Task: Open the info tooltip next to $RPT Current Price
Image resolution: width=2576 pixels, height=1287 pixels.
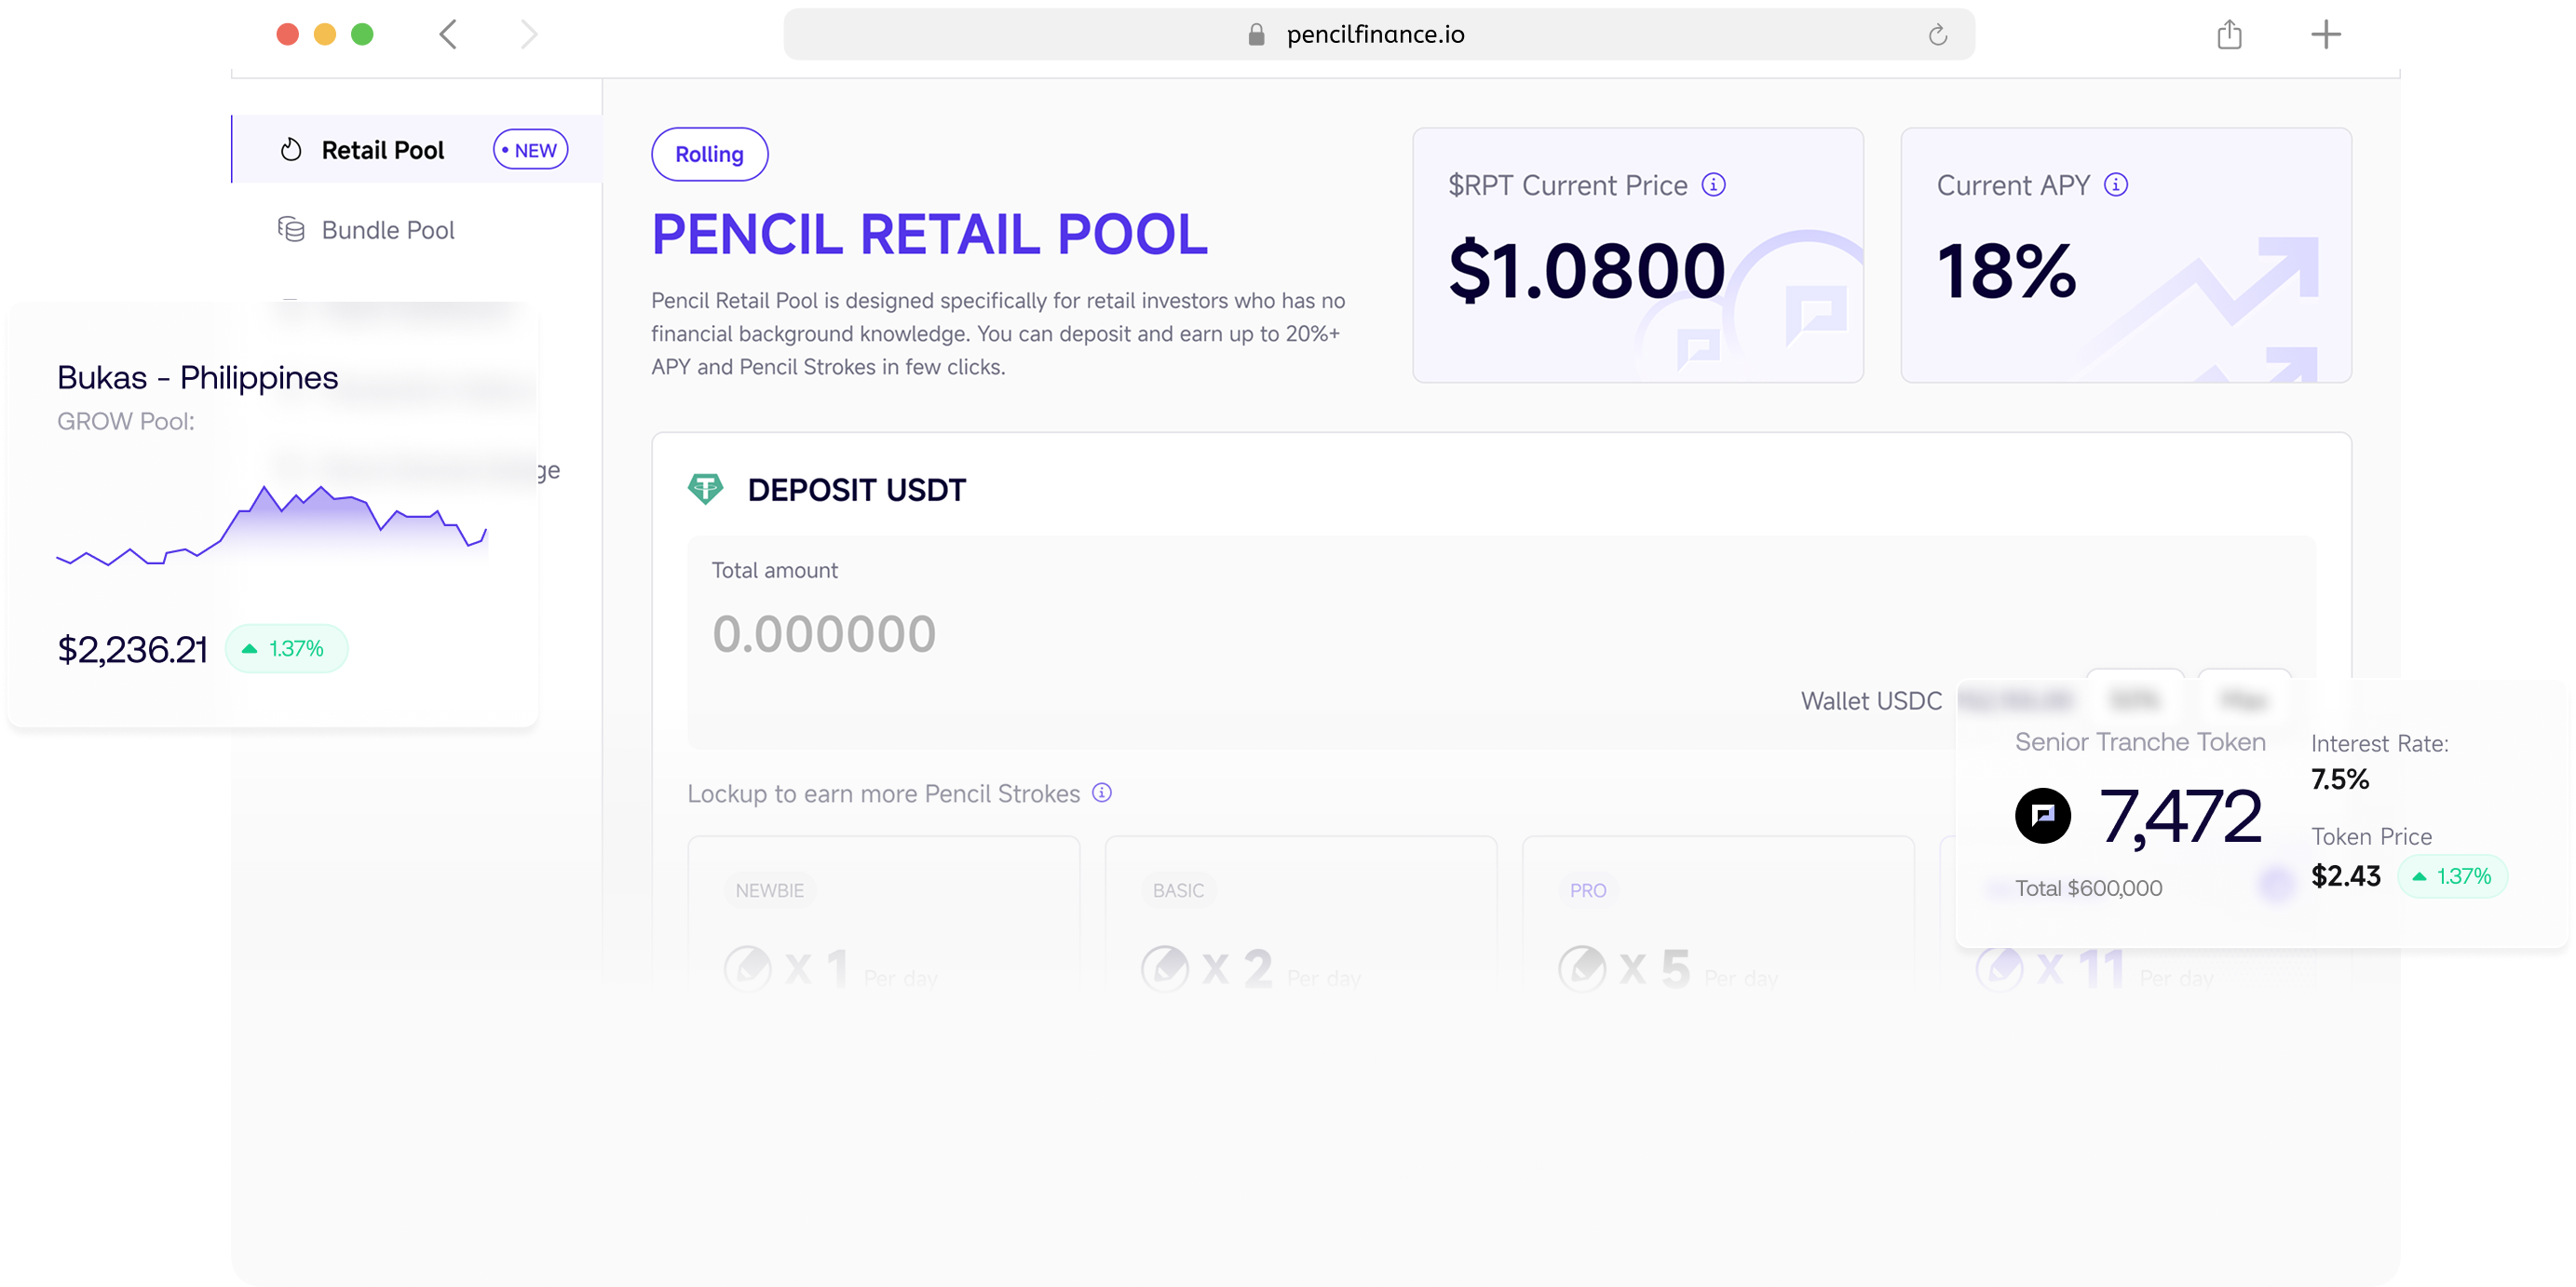Action: click(x=1712, y=185)
